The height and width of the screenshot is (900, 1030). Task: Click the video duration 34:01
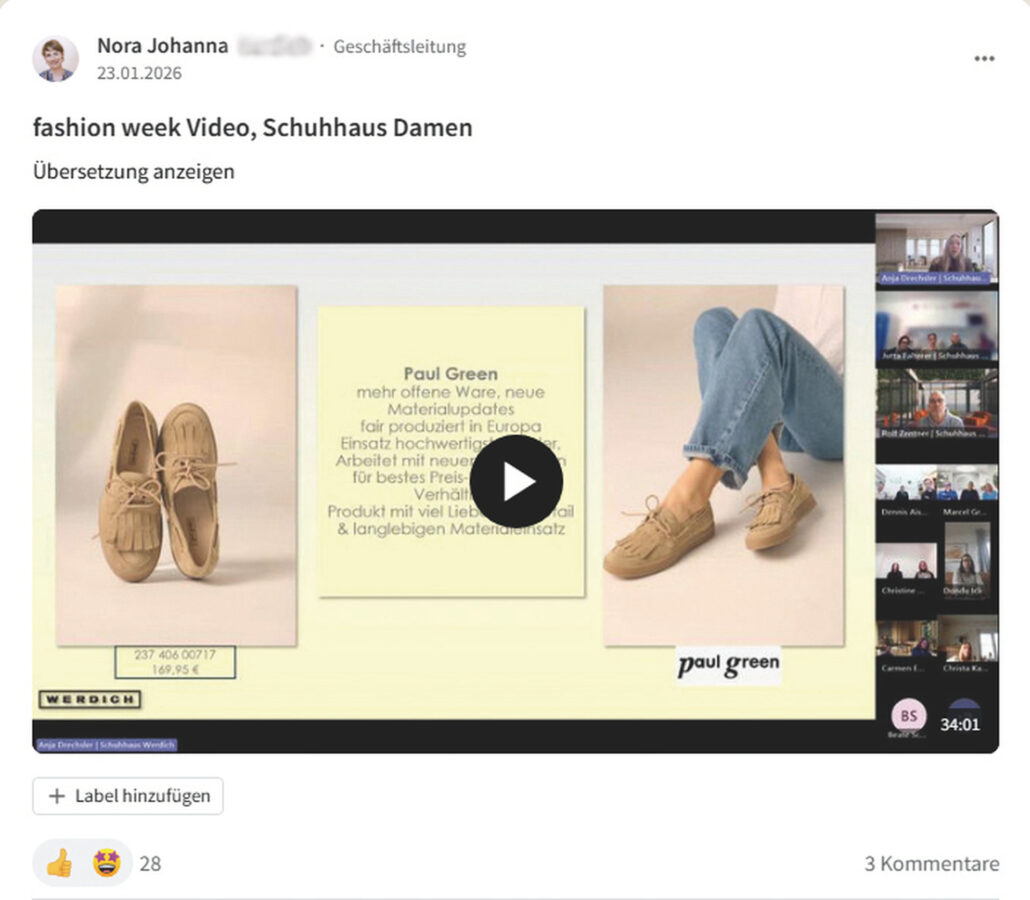960,725
